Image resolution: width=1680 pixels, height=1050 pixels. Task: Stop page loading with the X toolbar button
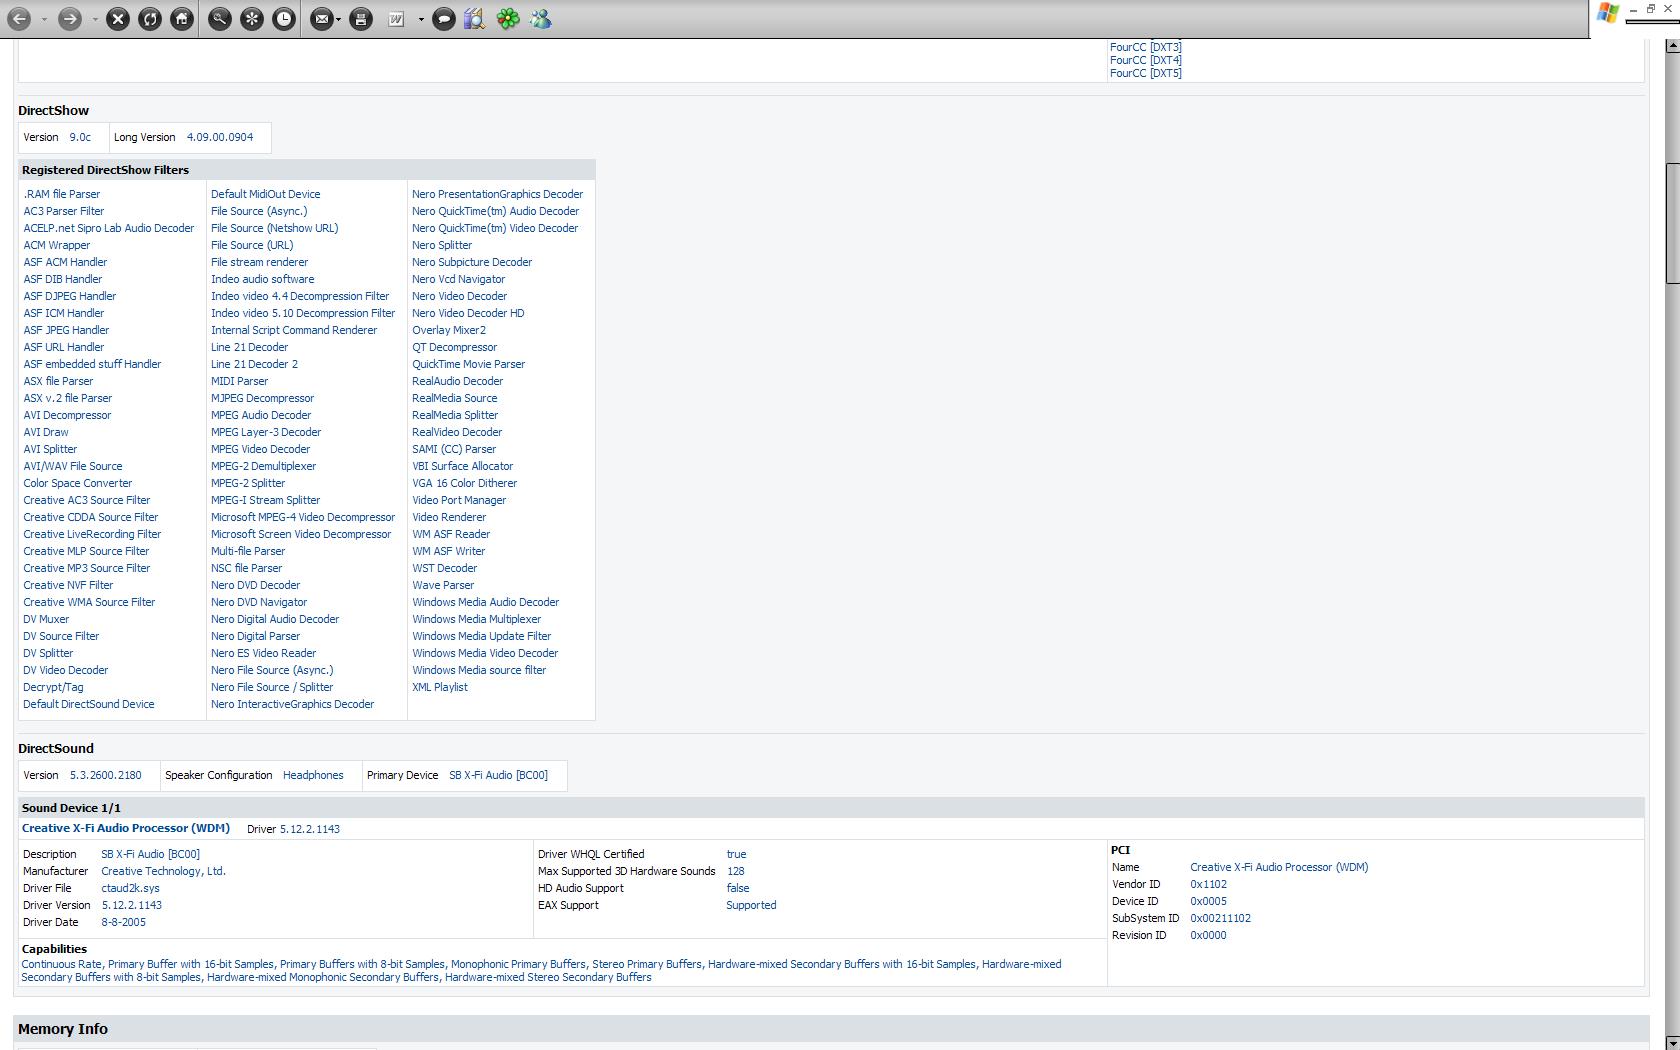point(118,19)
